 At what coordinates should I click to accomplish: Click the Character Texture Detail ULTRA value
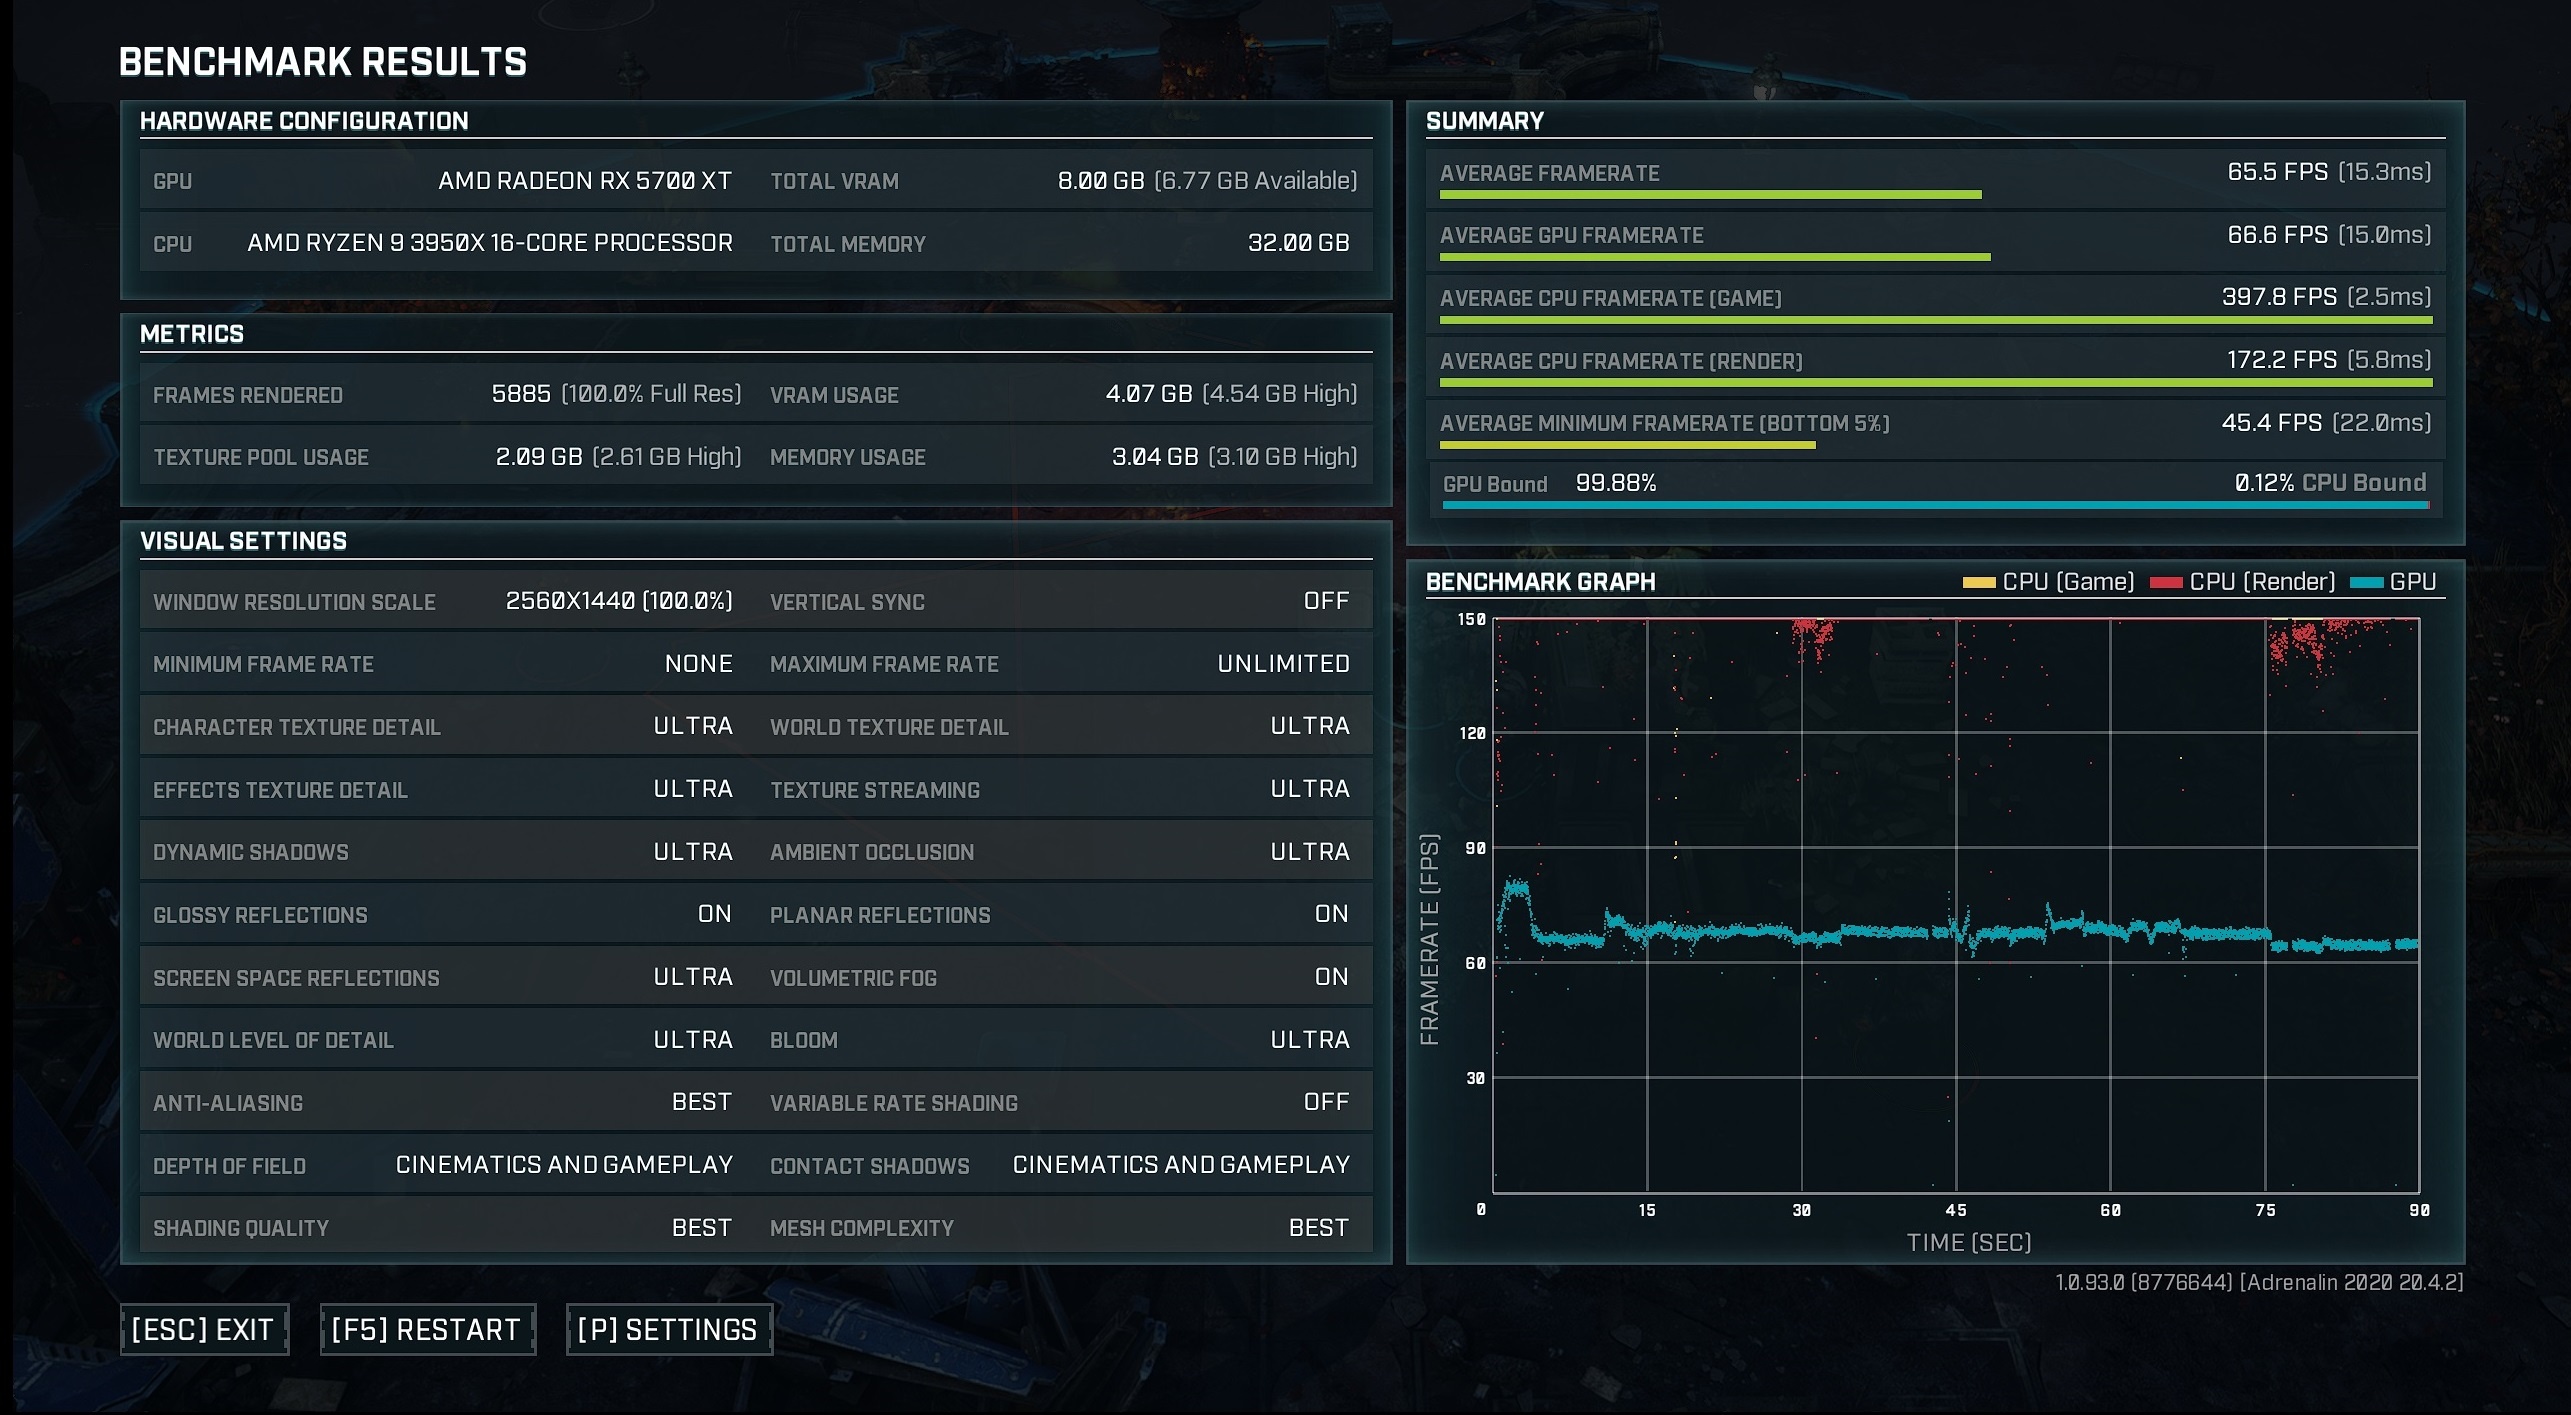click(693, 726)
